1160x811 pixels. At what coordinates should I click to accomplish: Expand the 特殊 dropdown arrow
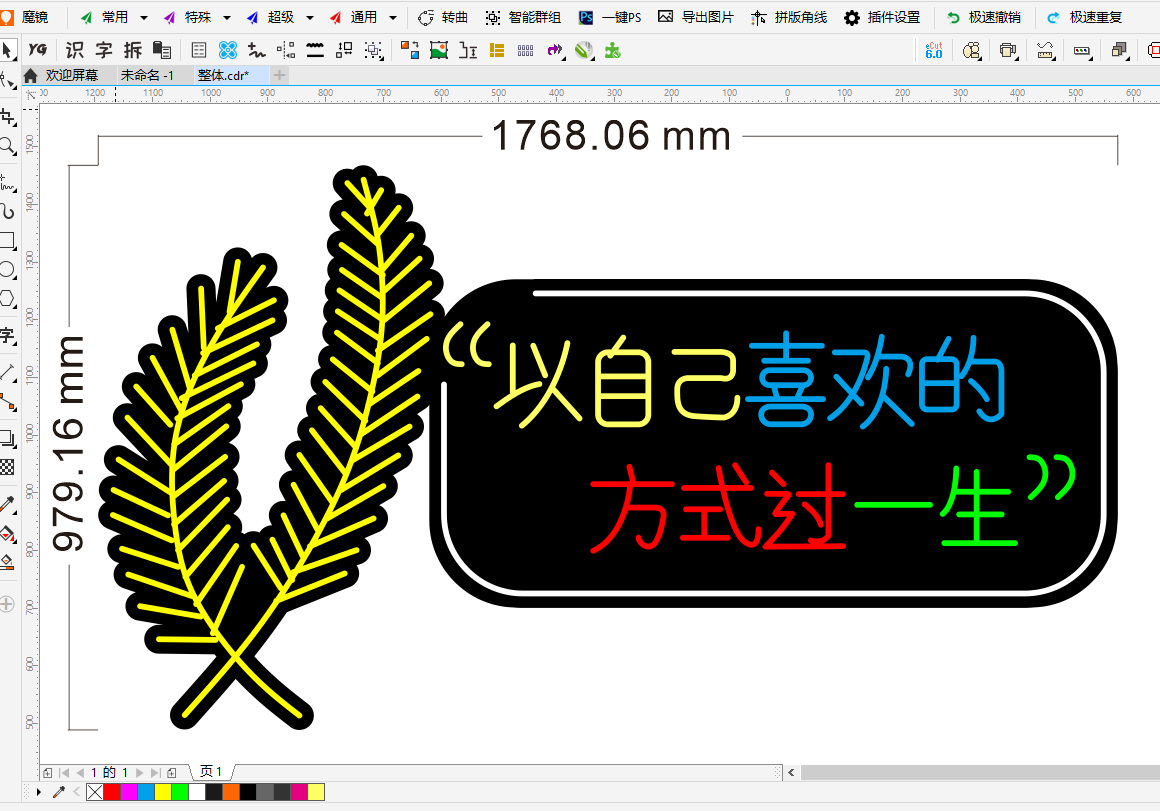click(x=227, y=18)
